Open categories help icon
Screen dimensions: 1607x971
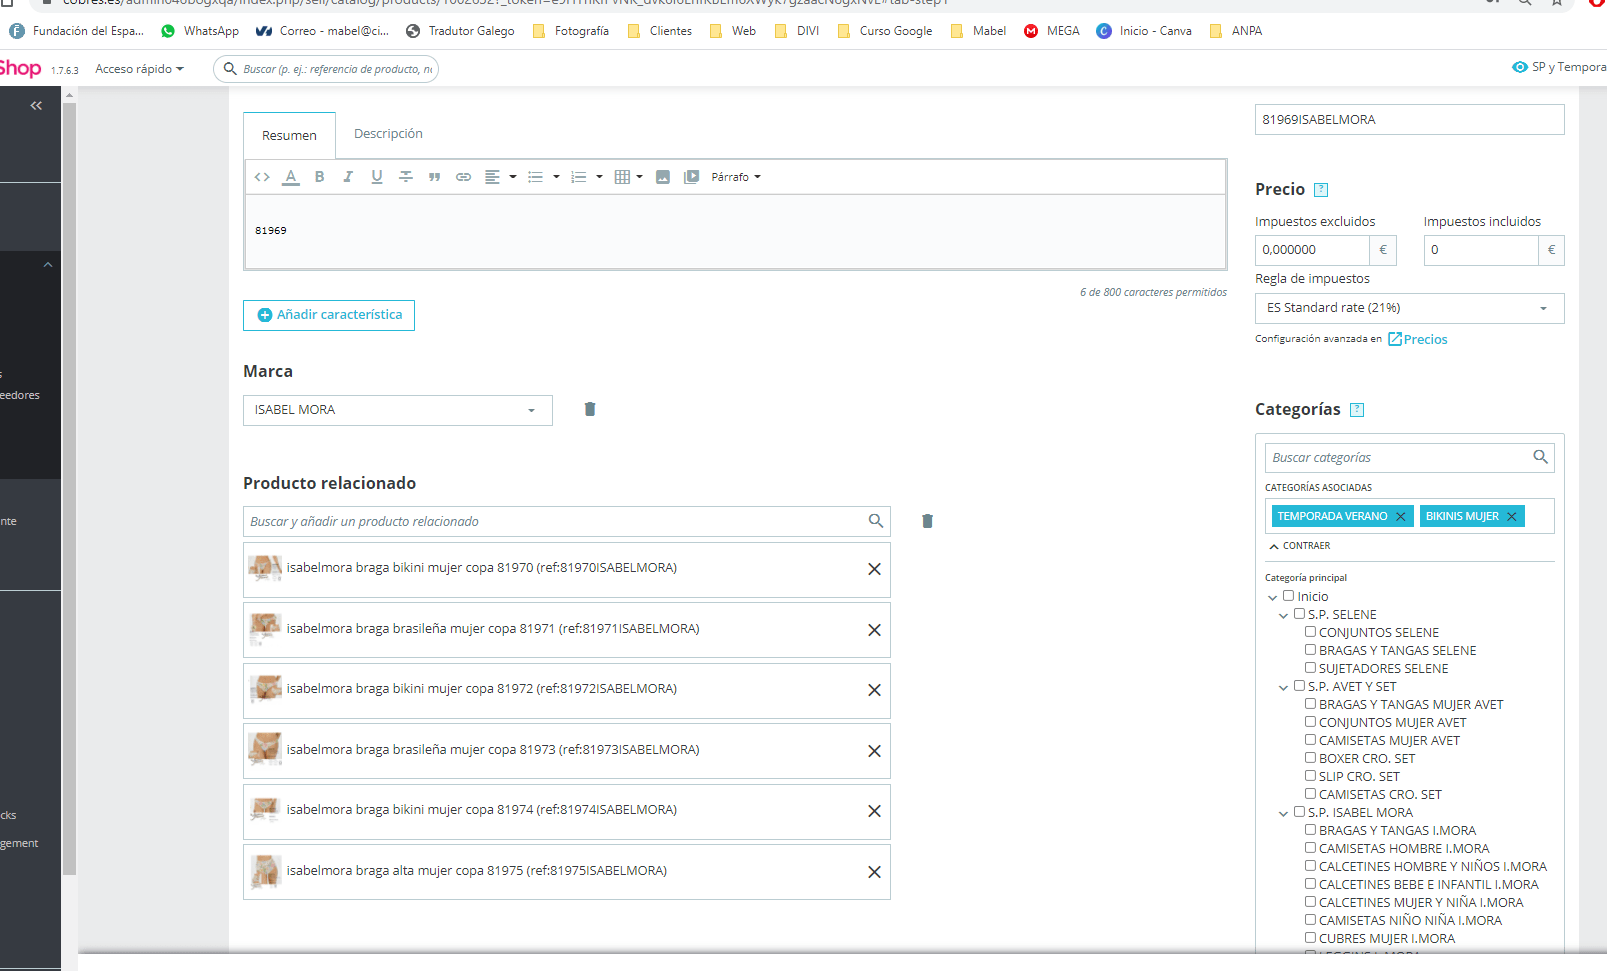[x=1357, y=410]
